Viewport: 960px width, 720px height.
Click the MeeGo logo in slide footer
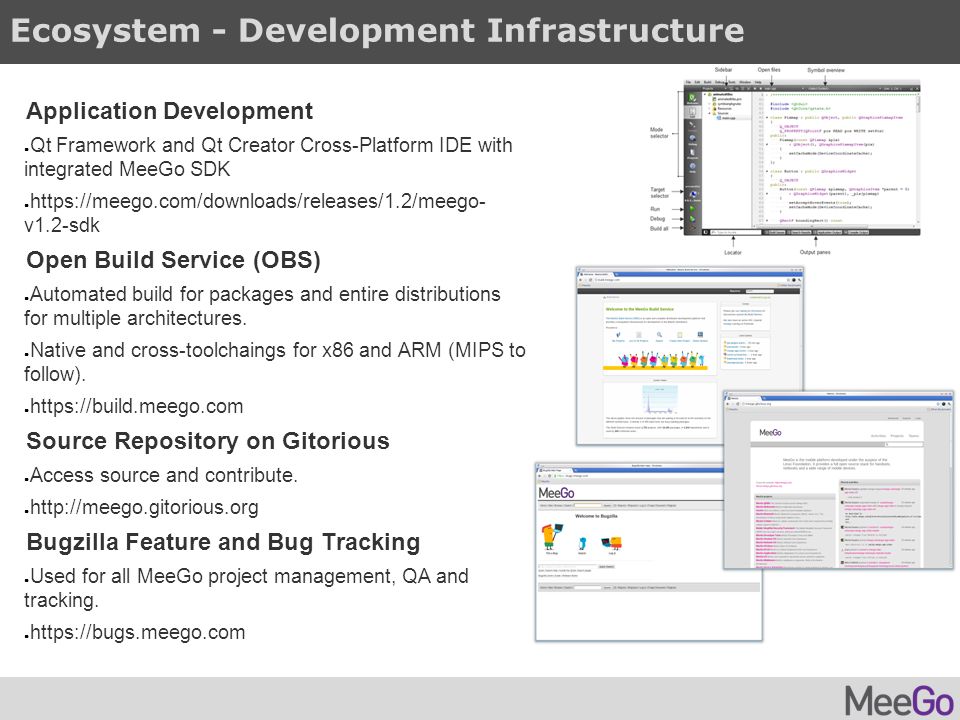coord(898,700)
